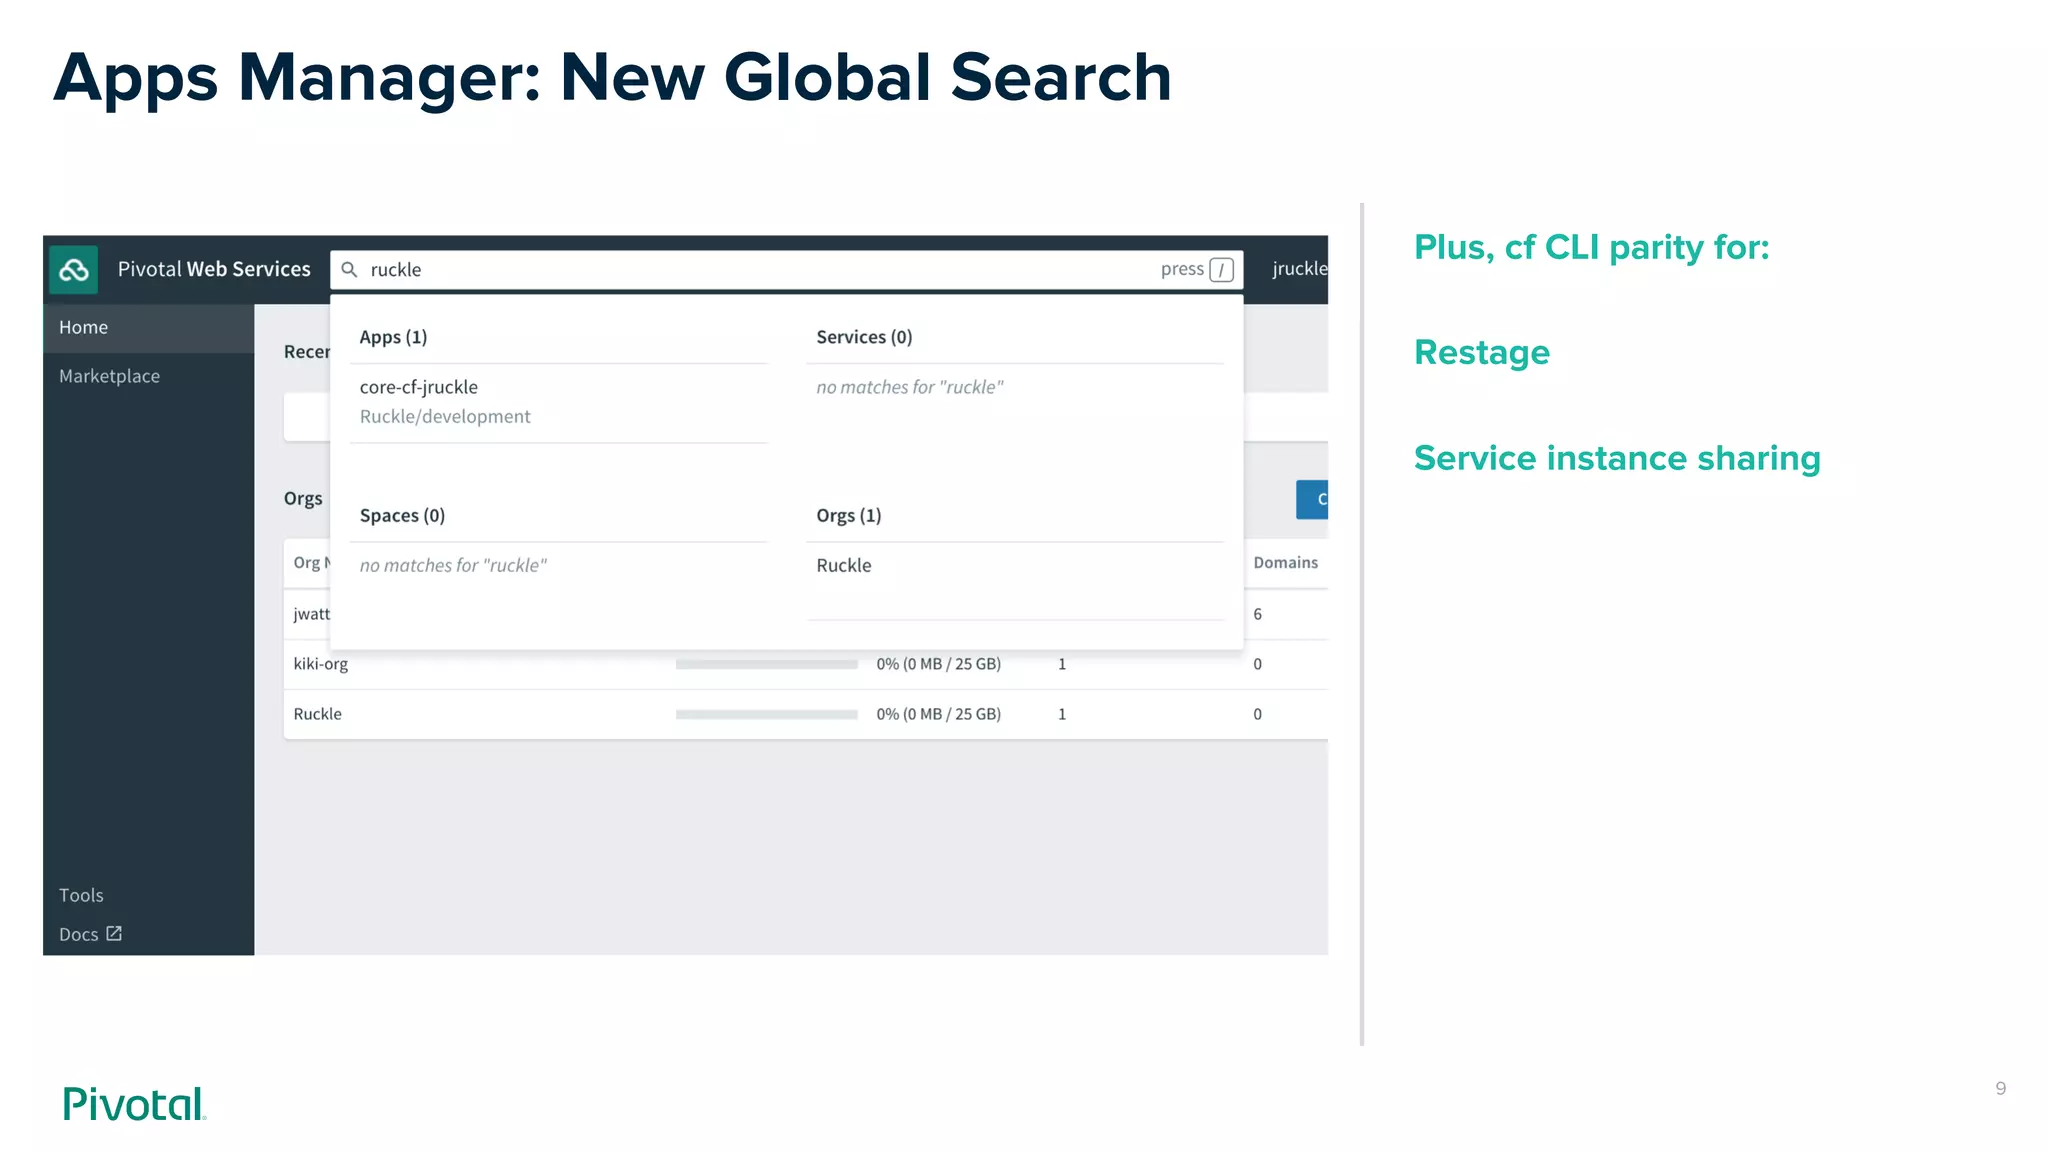Click the search magnifier icon
The image size is (2048, 1152).
[349, 269]
